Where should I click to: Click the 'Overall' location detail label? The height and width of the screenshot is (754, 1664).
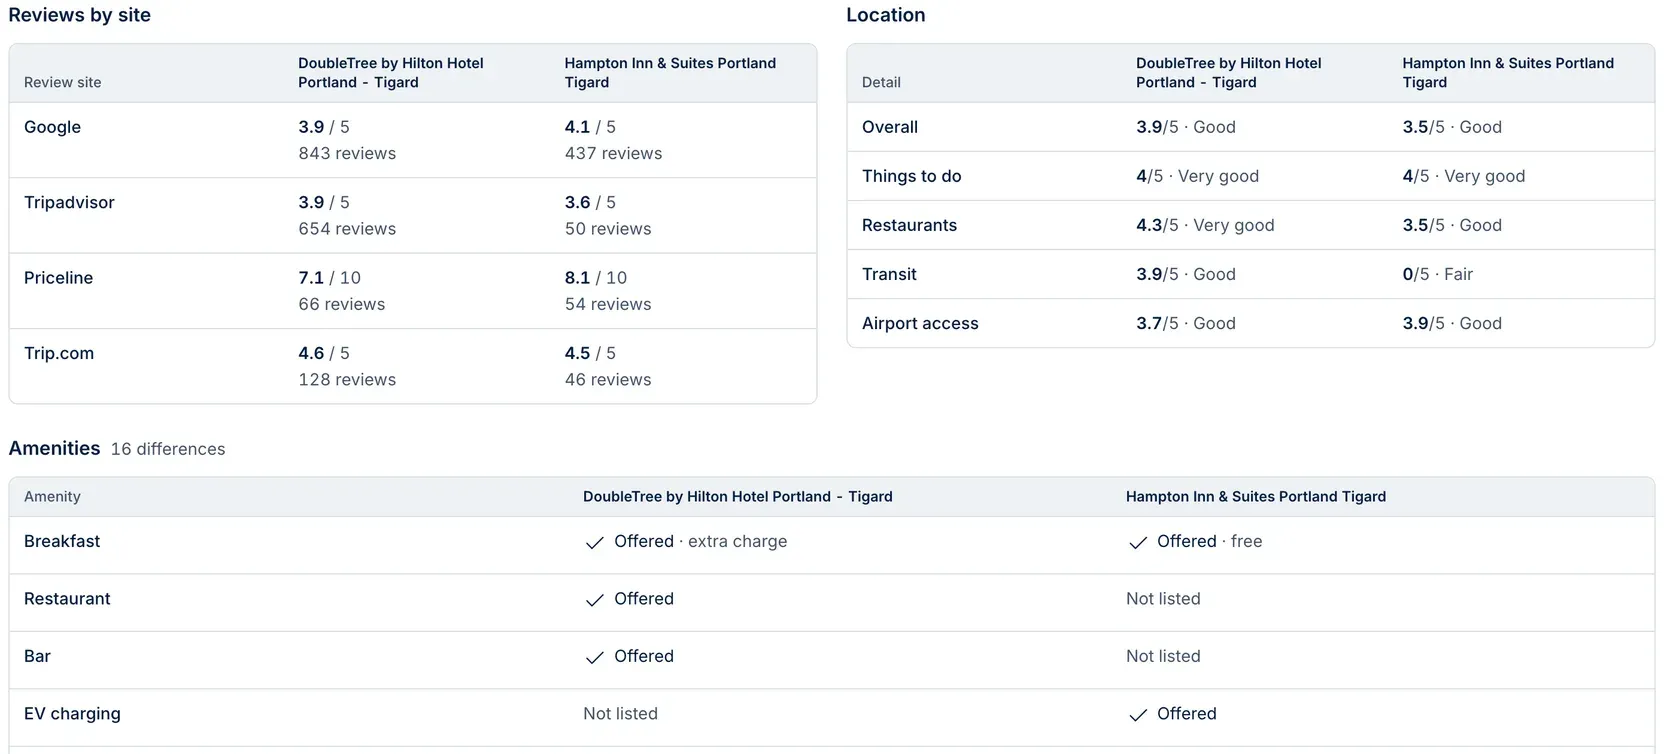[890, 127]
